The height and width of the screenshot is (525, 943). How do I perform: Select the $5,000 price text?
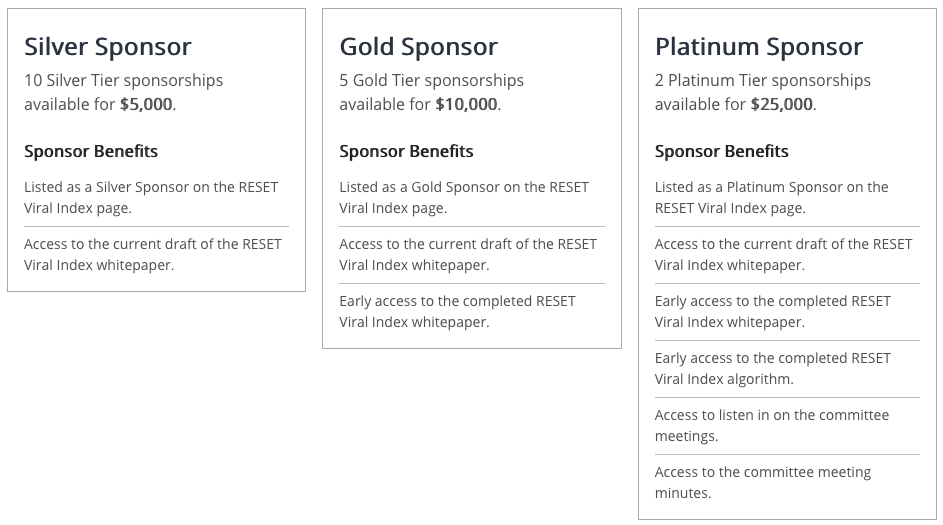point(146,104)
